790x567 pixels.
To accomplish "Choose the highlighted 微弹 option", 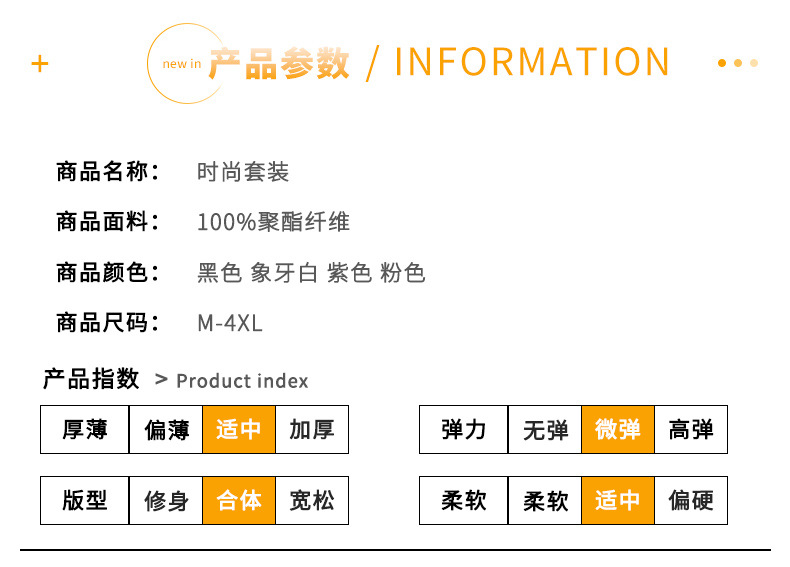I will 618,430.
